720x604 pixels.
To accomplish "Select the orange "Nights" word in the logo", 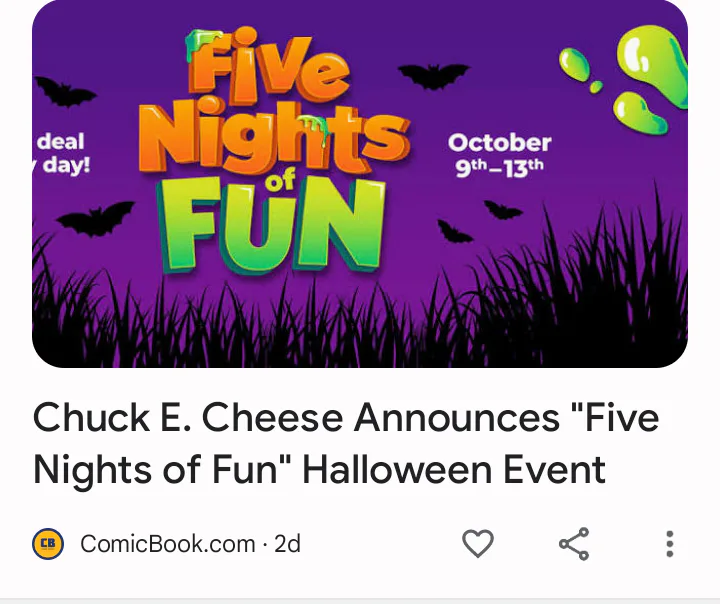I will (x=272, y=138).
